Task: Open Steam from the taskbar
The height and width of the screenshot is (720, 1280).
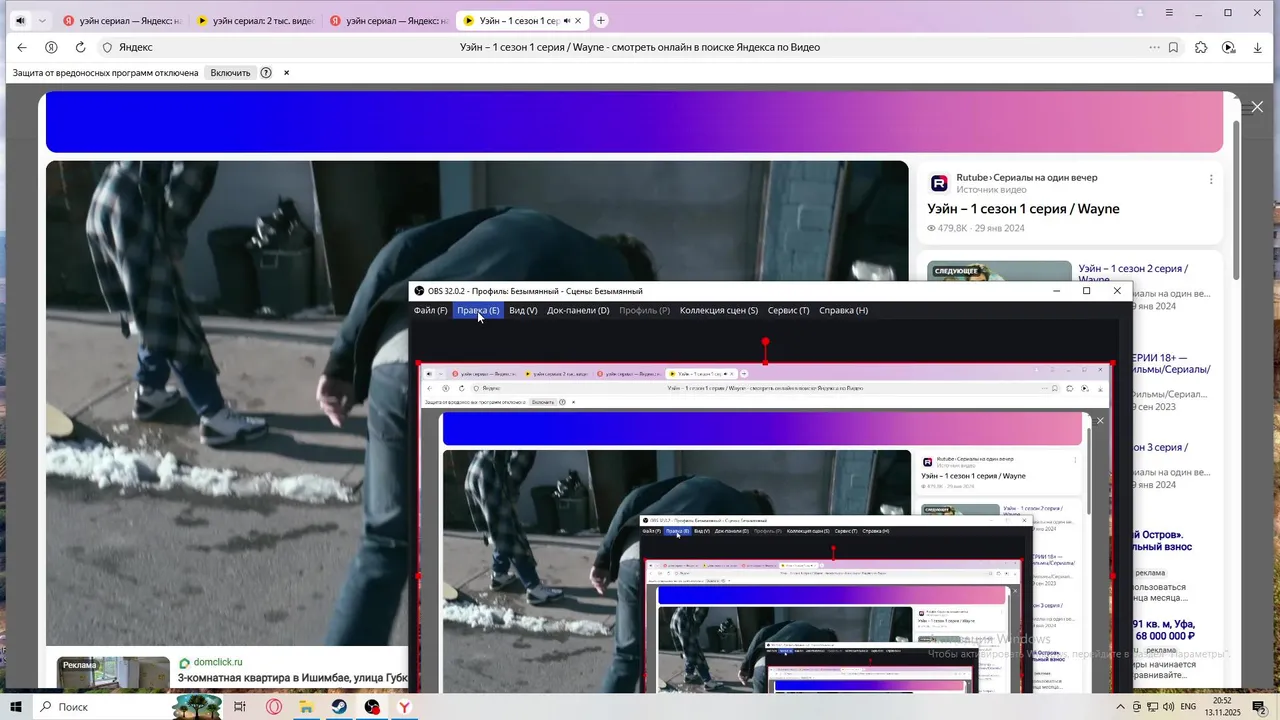Action: click(x=339, y=707)
